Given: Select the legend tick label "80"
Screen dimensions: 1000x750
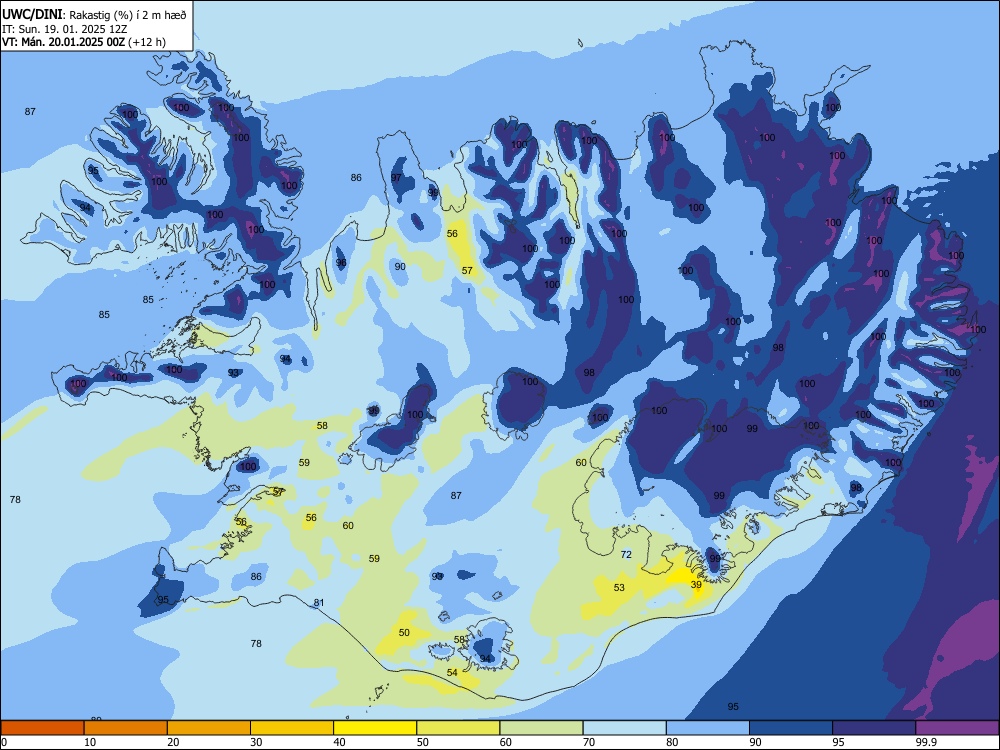Looking at the screenshot, I should click(672, 742).
